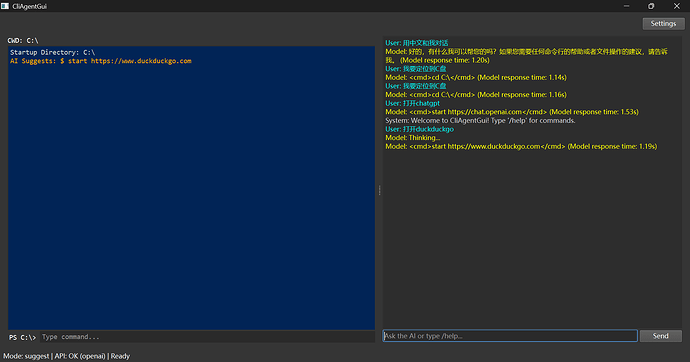Click the CWD: C:\ label
This screenshot has width=690, height=362.
pos(23,40)
